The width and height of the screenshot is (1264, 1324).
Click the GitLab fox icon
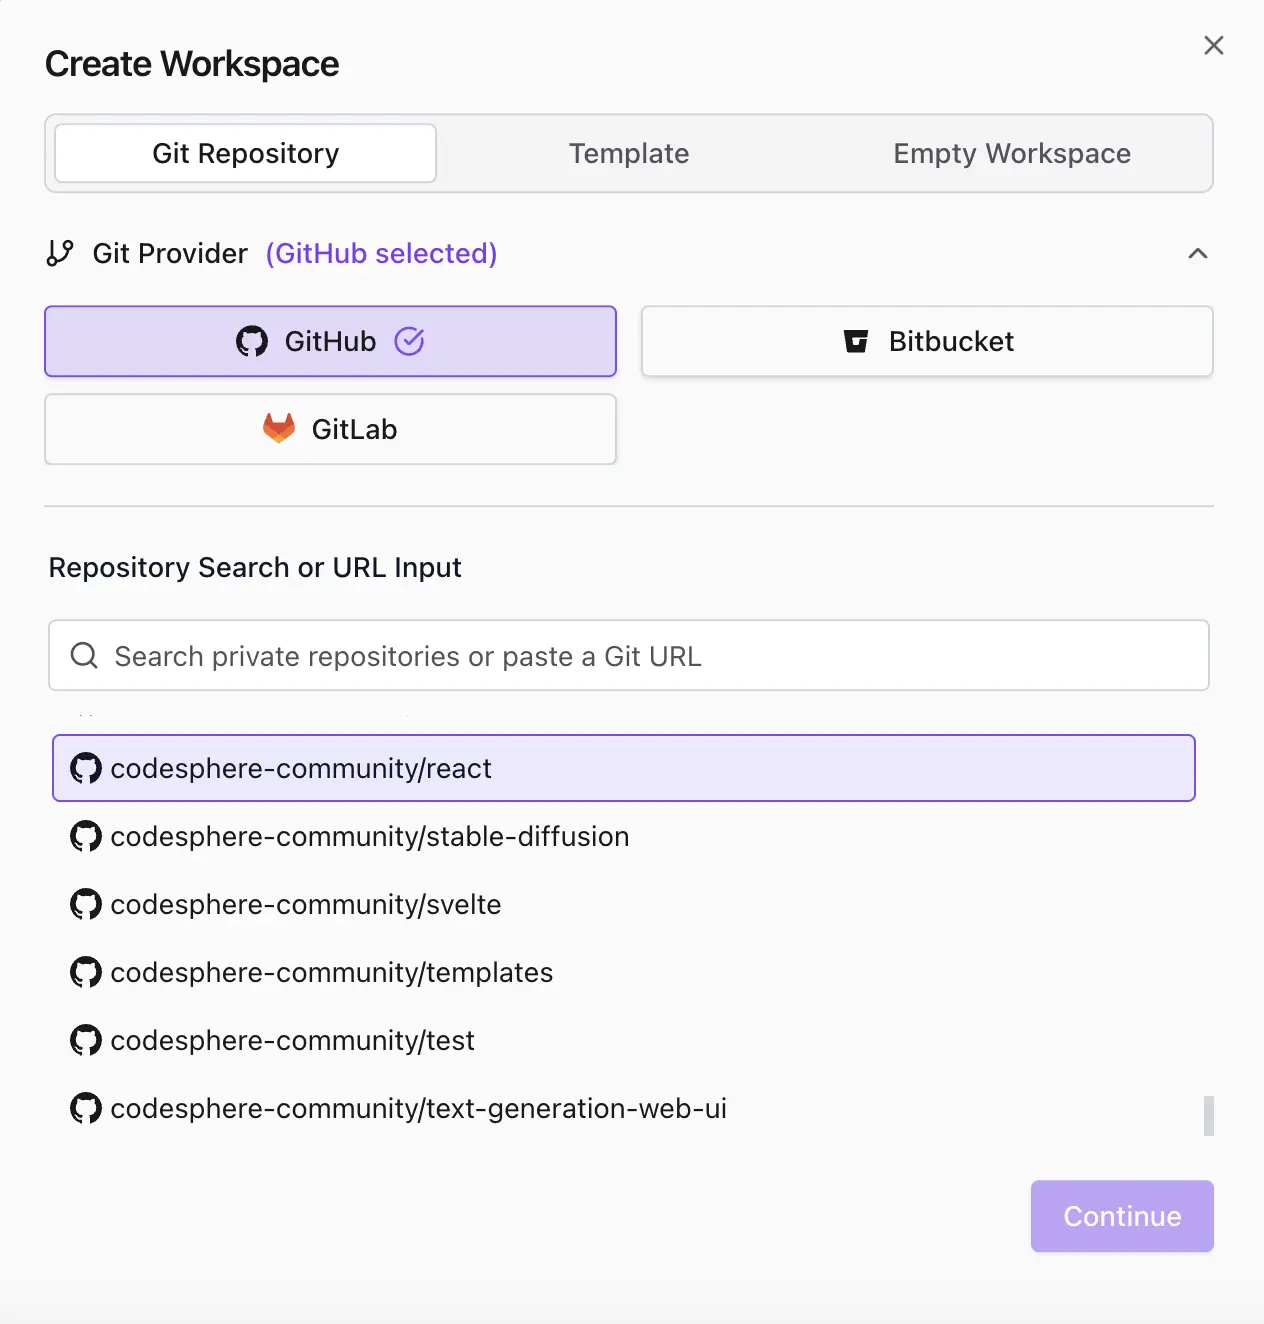tap(279, 429)
